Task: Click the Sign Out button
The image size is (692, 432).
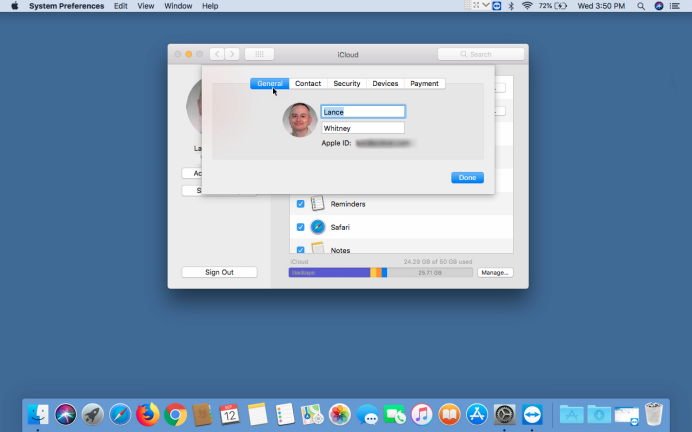Action: [x=219, y=272]
